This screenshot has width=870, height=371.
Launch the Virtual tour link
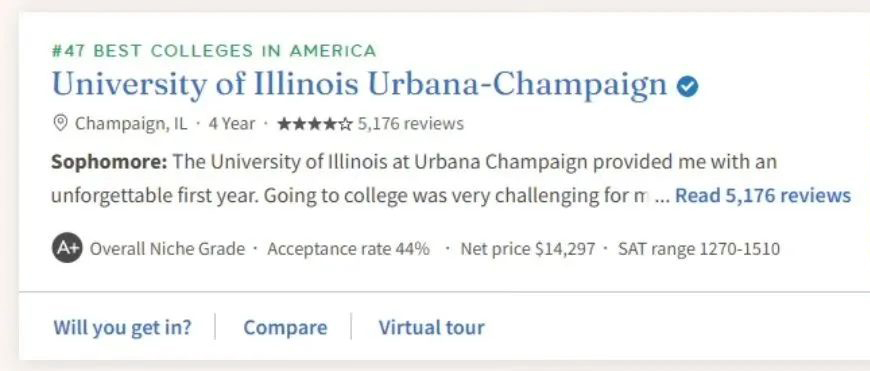(431, 327)
